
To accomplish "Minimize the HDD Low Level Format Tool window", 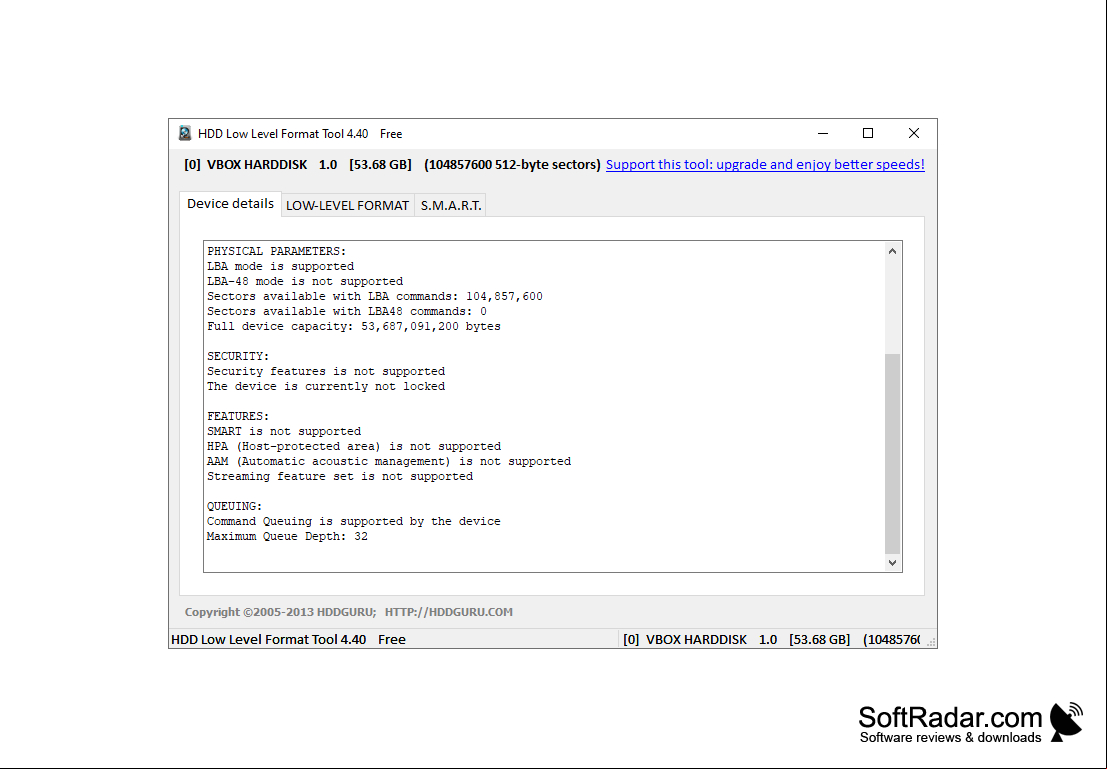I will click(x=822, y=133).
